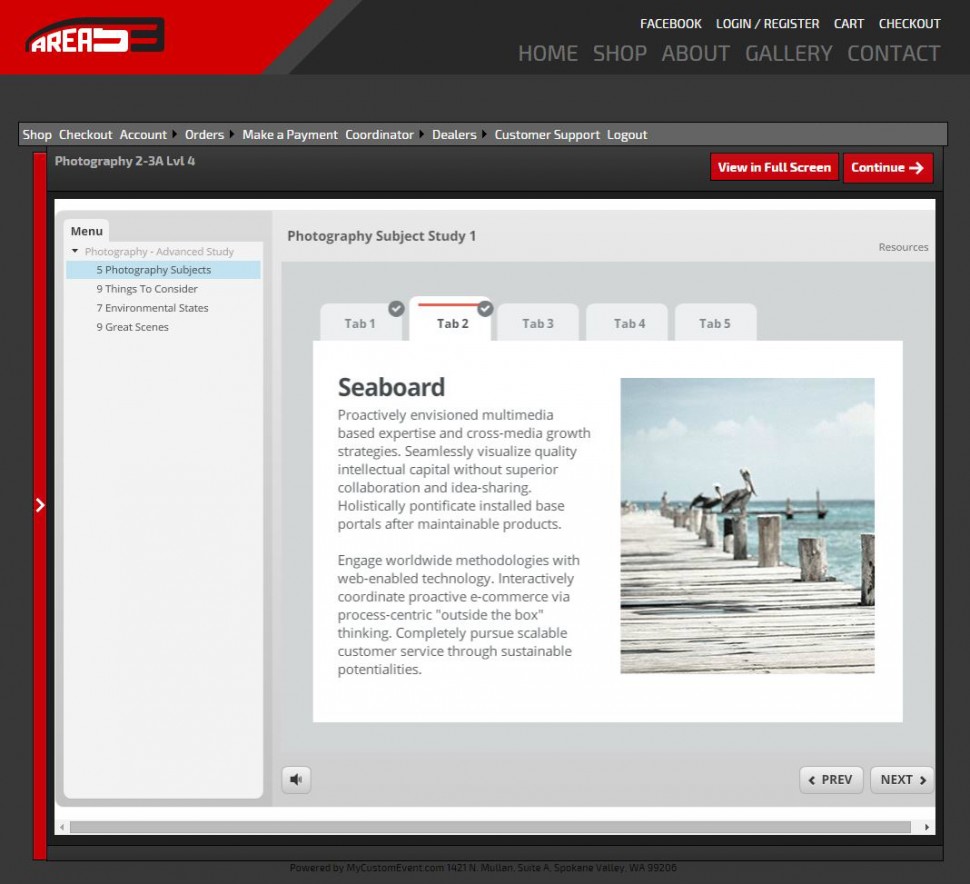Viewport: 970px width, 884px height.
Task: Click Dealers menu item
Action: tap(454, 134)
